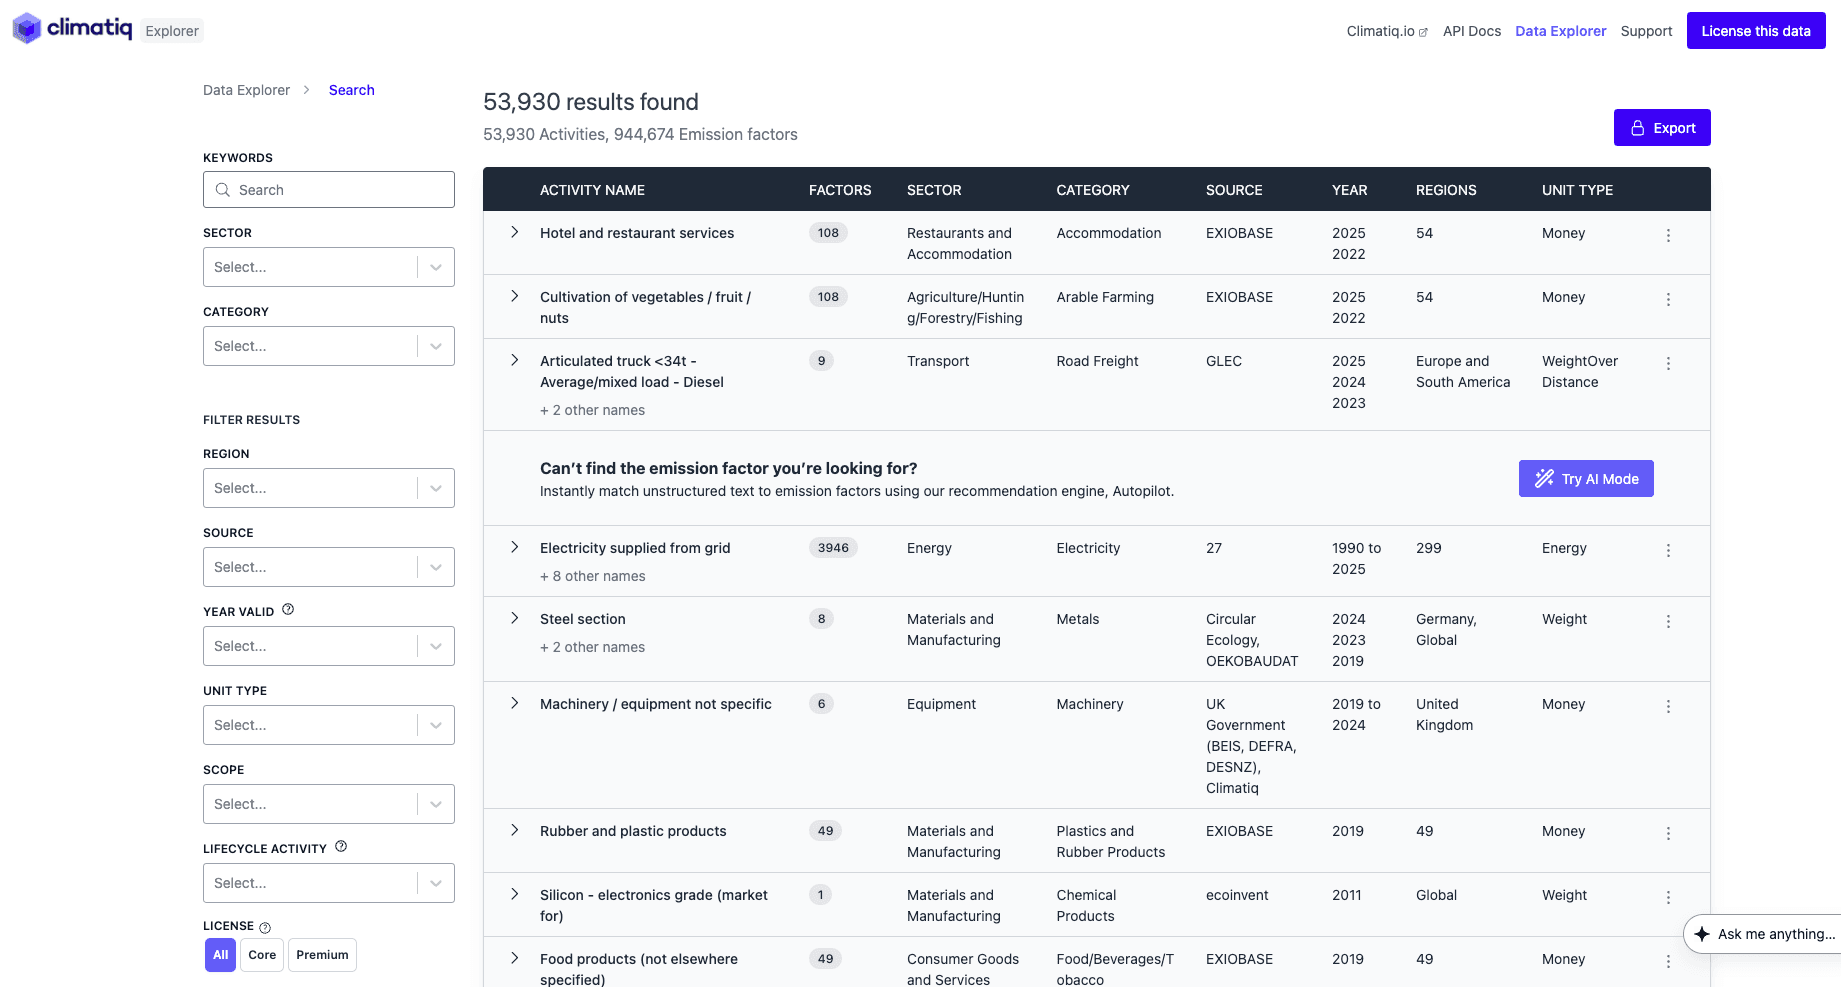Expand the Machinery / equipment not specific row

click(x=515, y=703)
